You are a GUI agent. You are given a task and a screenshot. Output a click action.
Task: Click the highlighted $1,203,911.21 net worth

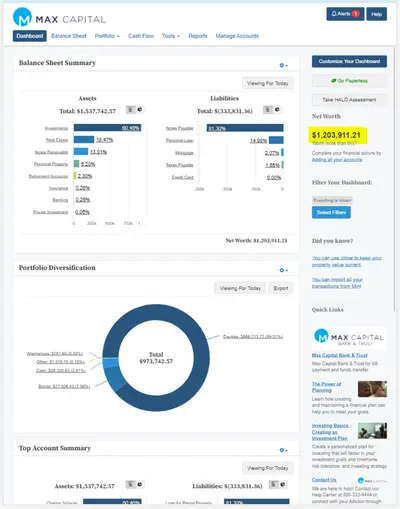coord(336,135)
